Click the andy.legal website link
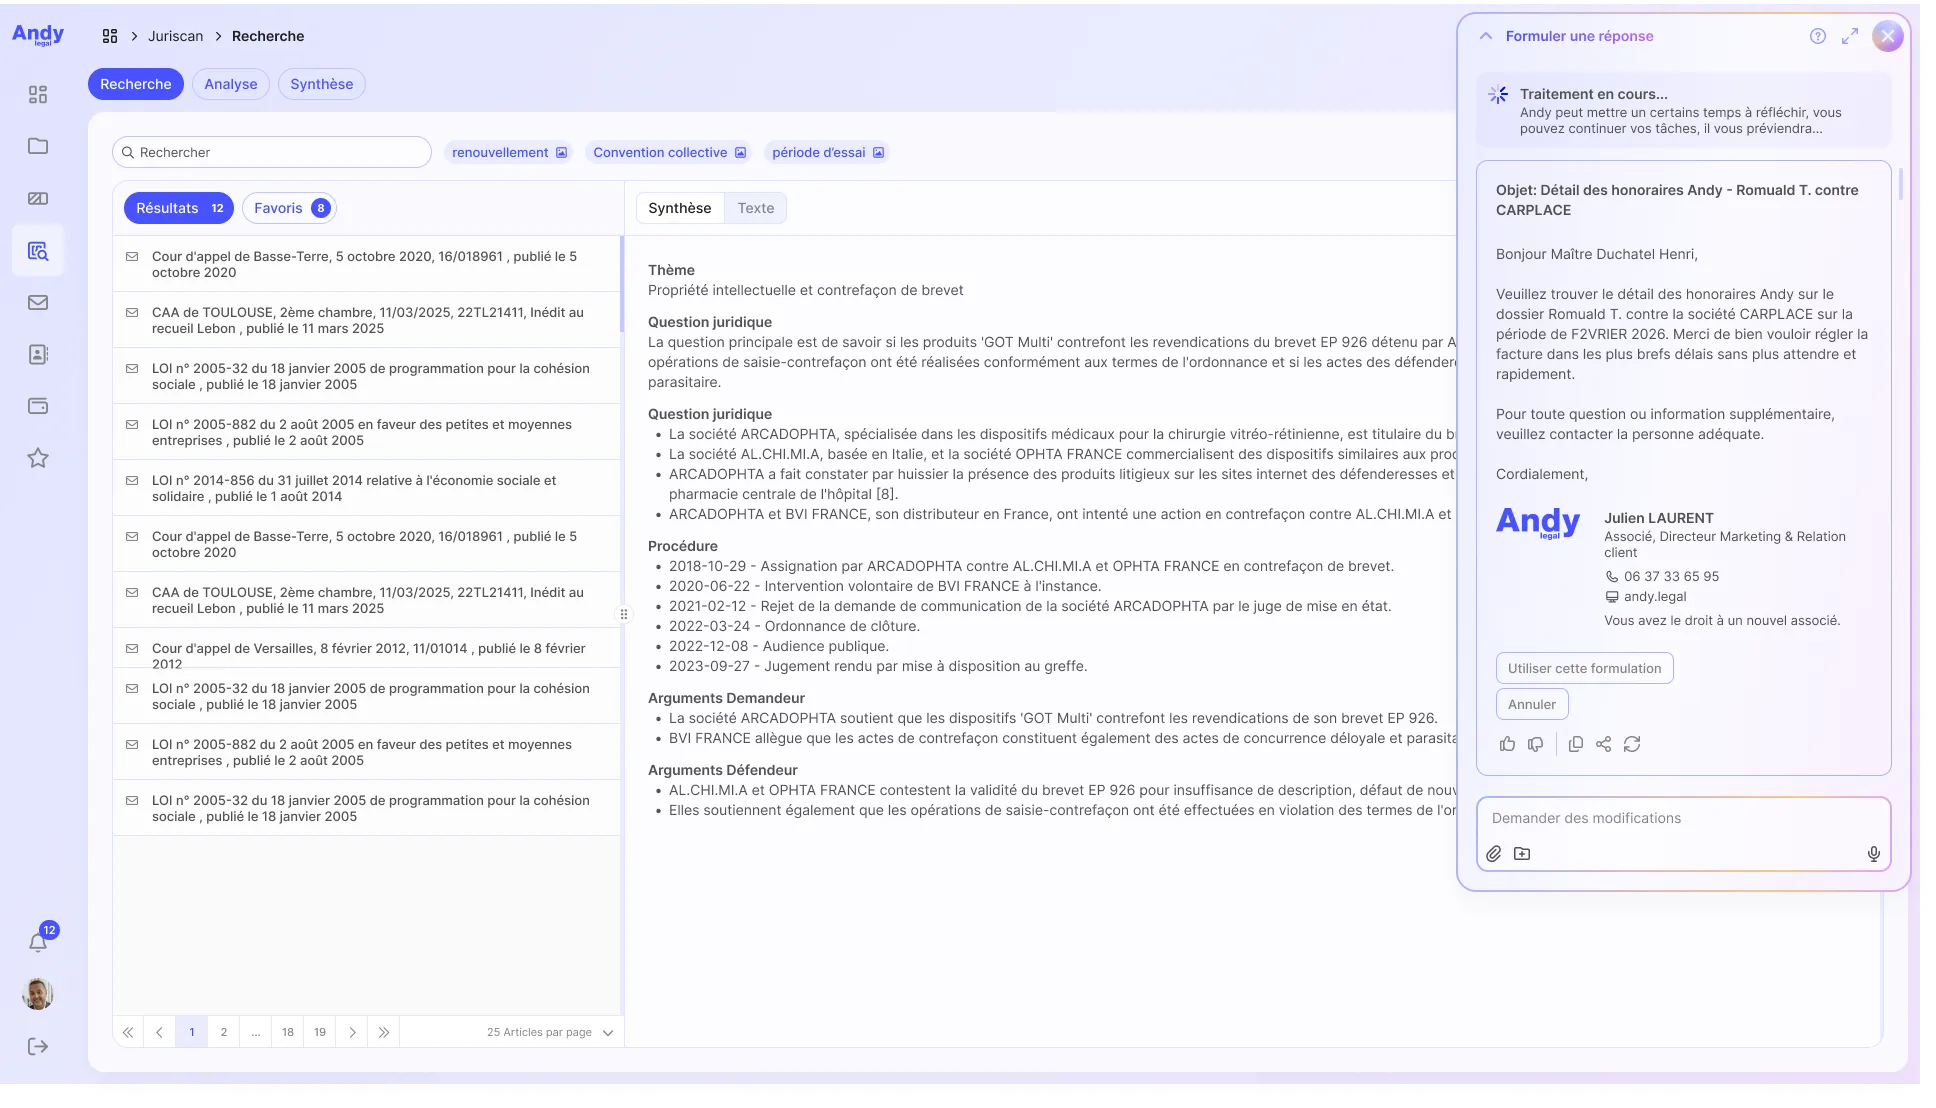 pyautogui.click(x=1655, y=596)
